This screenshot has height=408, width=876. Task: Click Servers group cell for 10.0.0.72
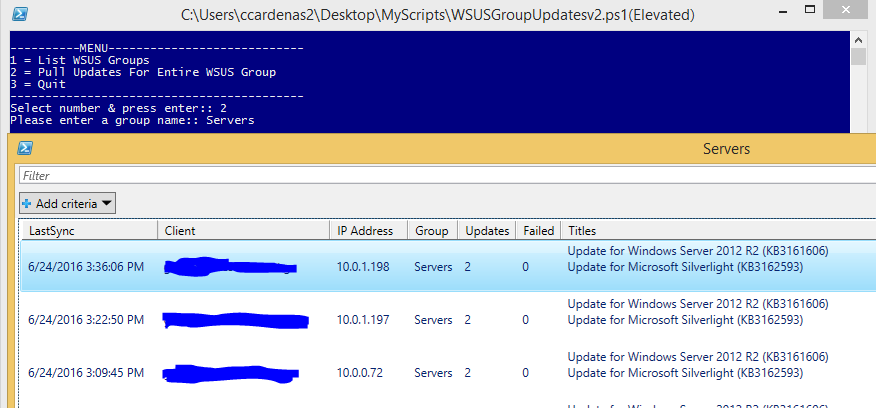tap(433, 372)
